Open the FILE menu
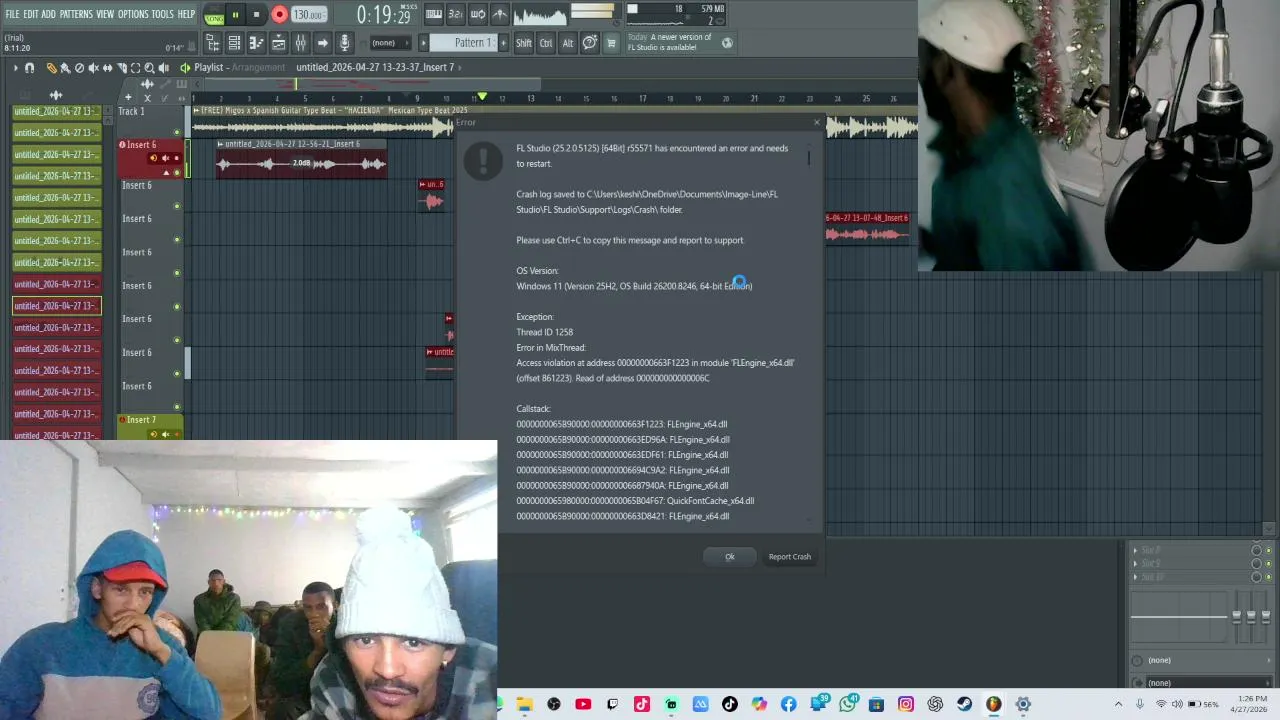 (13, 14)
